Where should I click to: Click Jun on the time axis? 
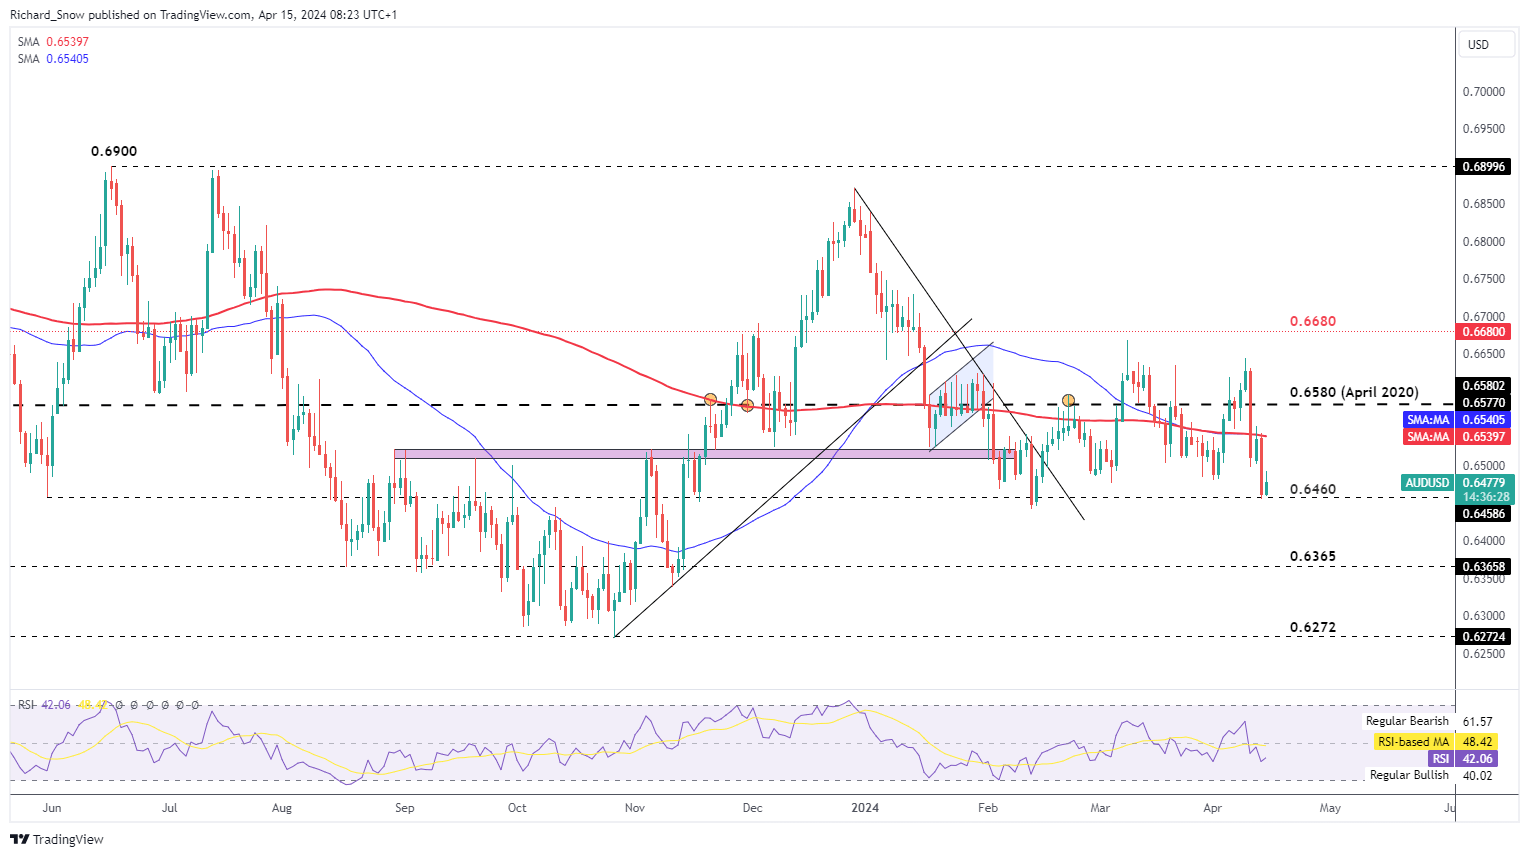[52, 807]
